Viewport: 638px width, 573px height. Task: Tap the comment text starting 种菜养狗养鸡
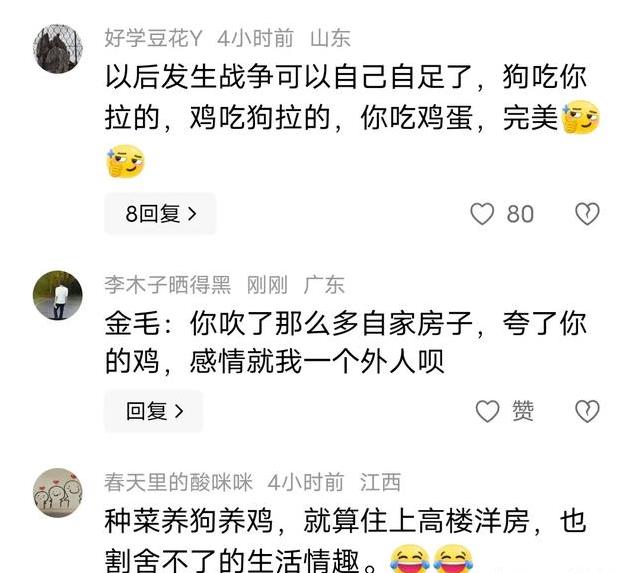click(346, 540)
